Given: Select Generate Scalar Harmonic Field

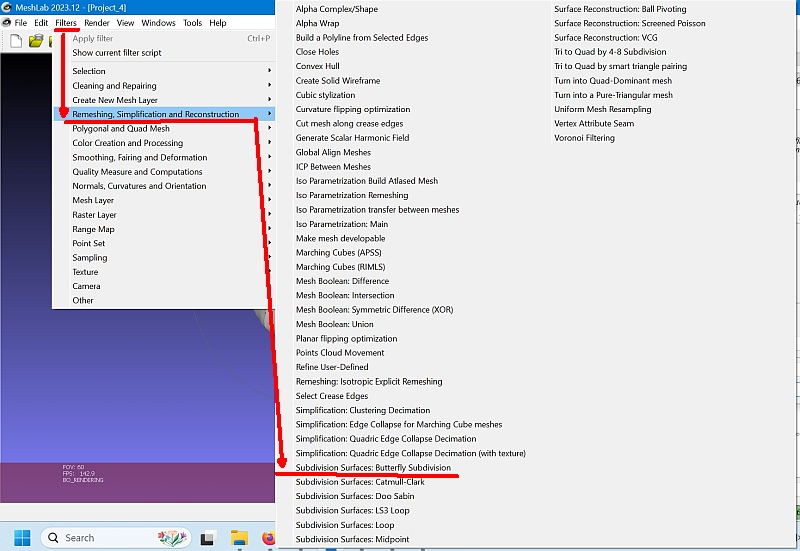Looking at the screenshot, I should 352,138.
